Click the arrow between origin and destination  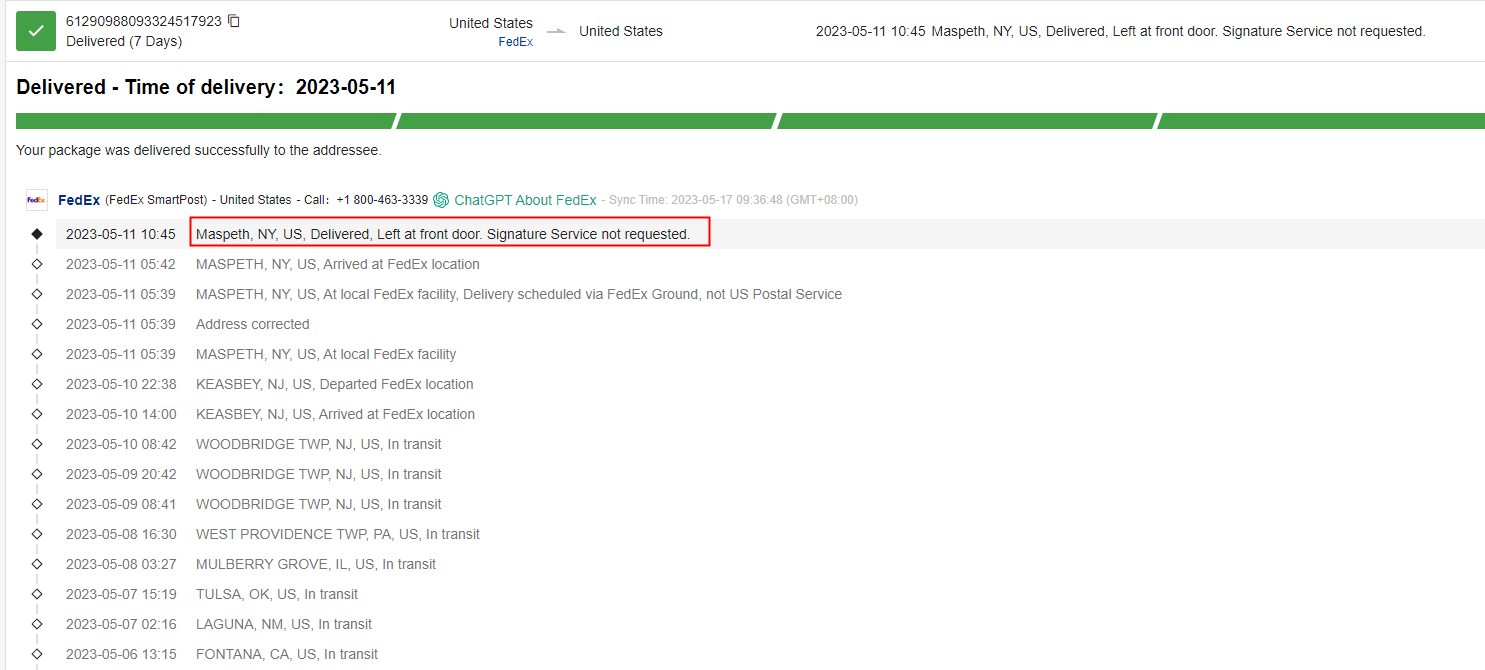[556, 31]
